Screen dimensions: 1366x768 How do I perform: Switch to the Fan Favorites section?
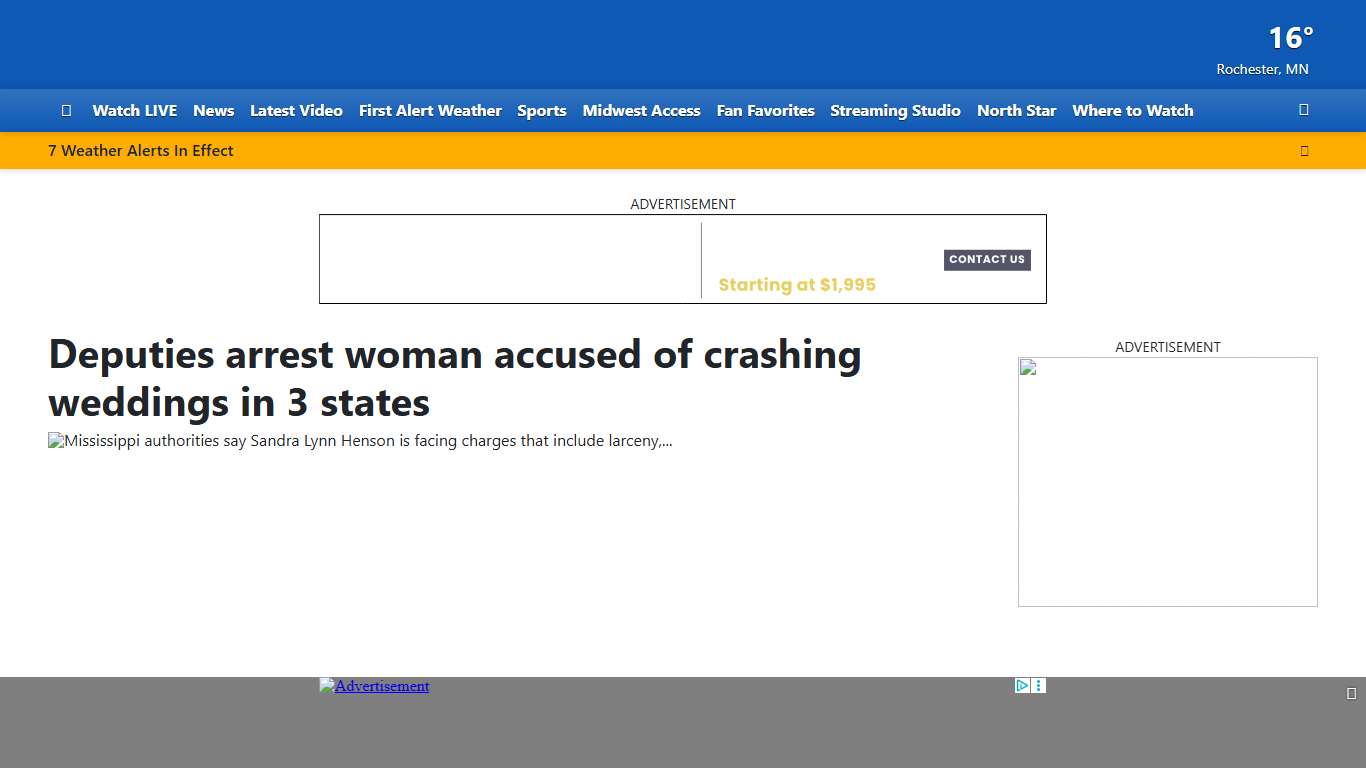point(765,110)
